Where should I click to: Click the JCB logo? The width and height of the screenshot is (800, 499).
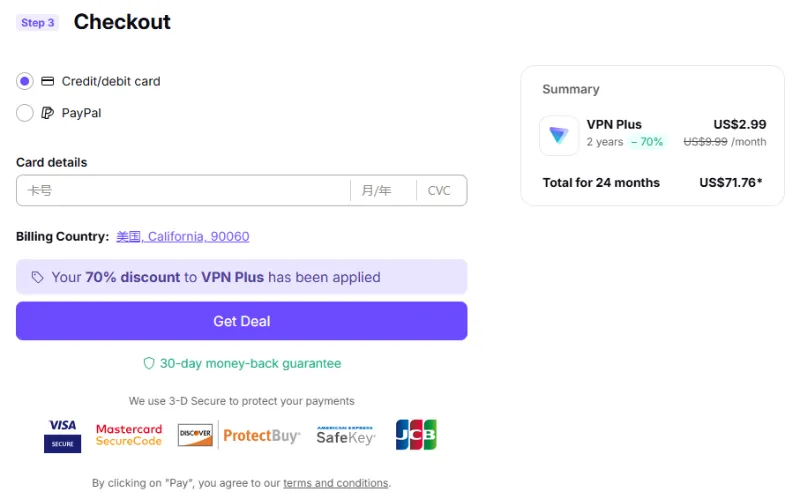[416, 435]
